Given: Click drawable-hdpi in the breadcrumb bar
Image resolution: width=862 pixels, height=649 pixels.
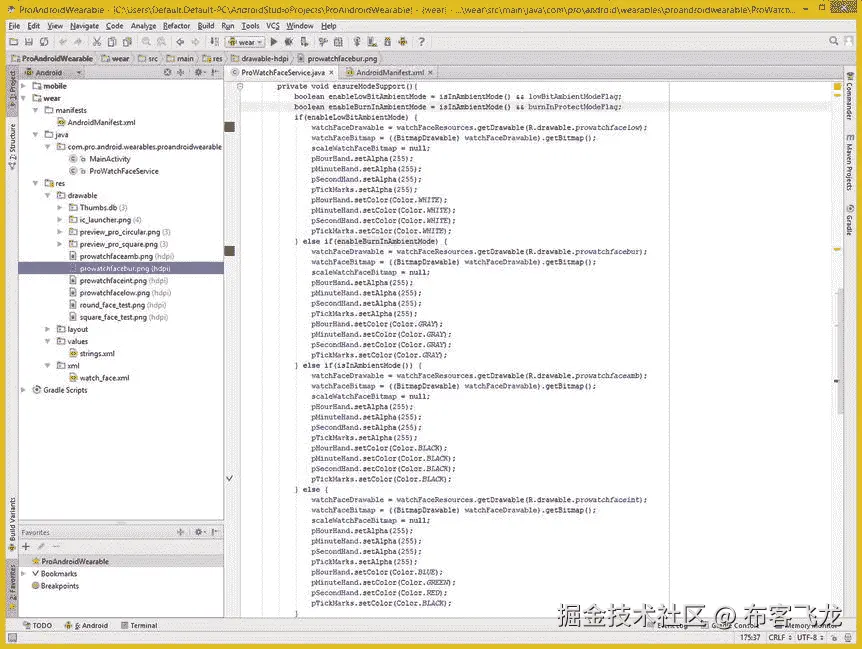Looking at the screenshot, I should coord(259,58).
